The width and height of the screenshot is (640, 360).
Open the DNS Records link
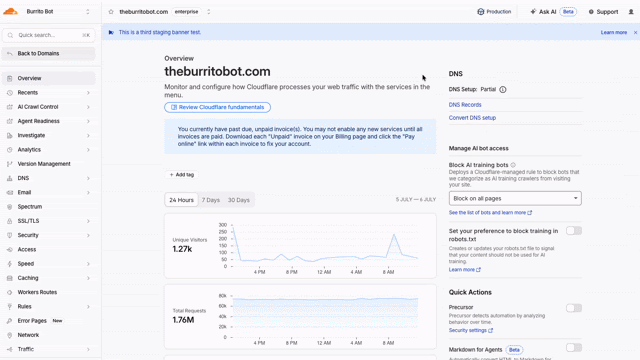point(465,105)
